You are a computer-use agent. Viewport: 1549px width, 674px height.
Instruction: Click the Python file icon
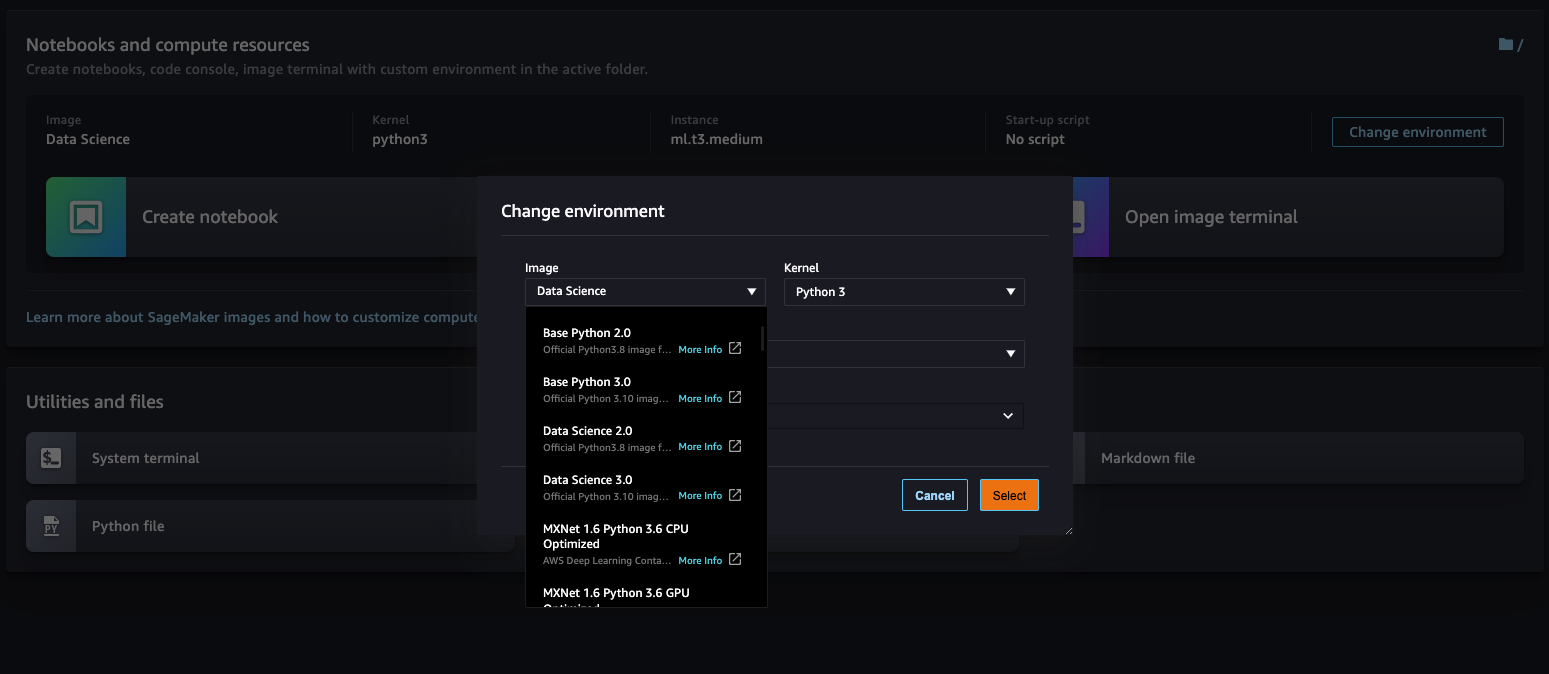point(51,526)
